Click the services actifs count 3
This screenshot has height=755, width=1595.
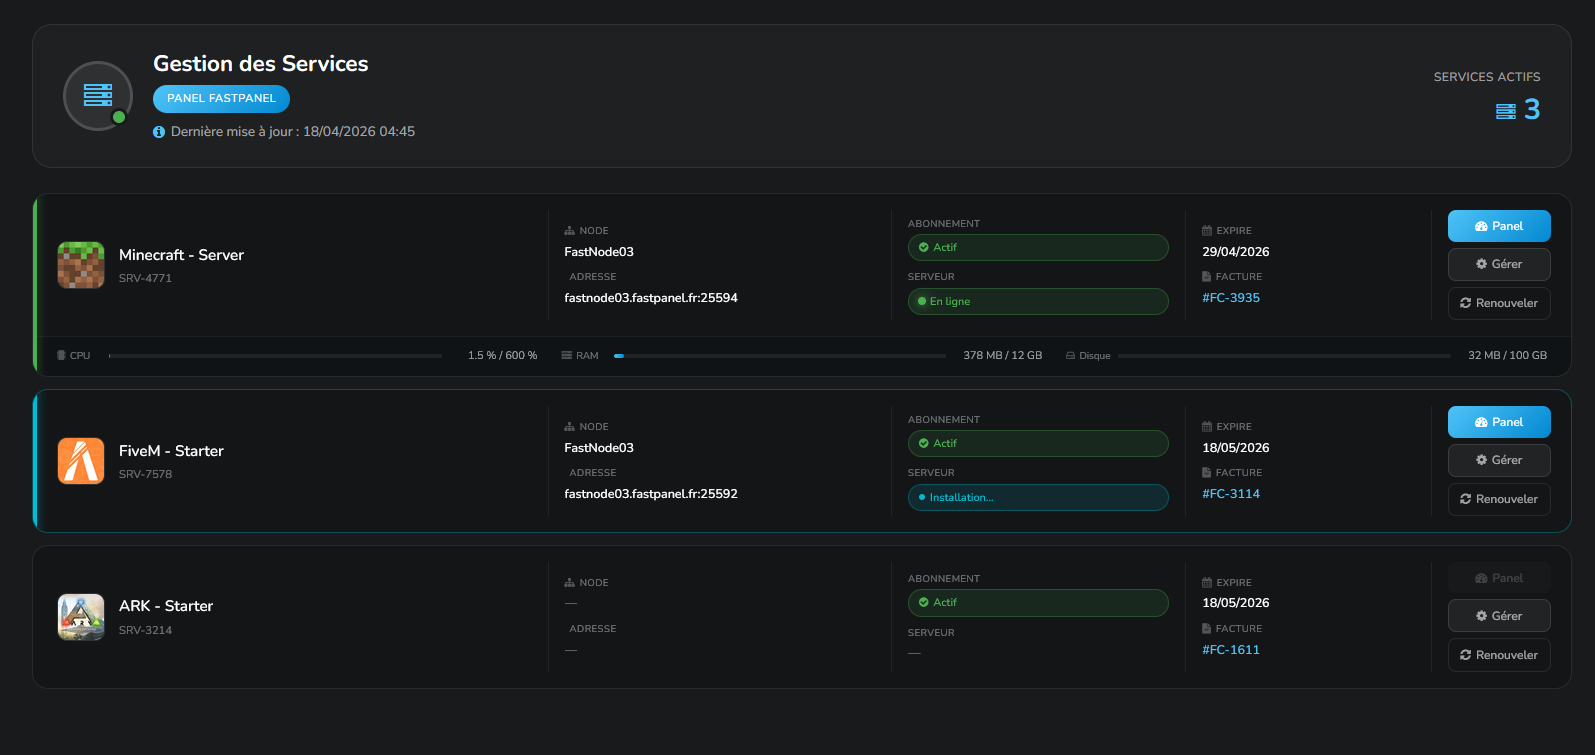coord(1532,109)
